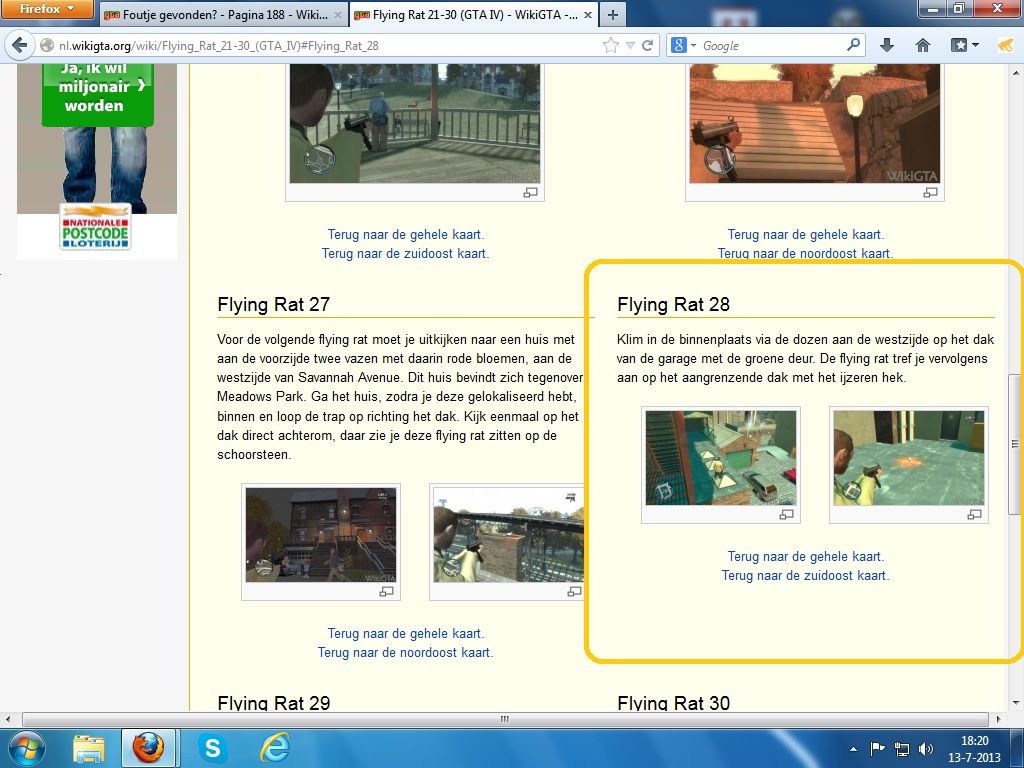Click the vertical scrollbar thumb

tap(1015, 444)
